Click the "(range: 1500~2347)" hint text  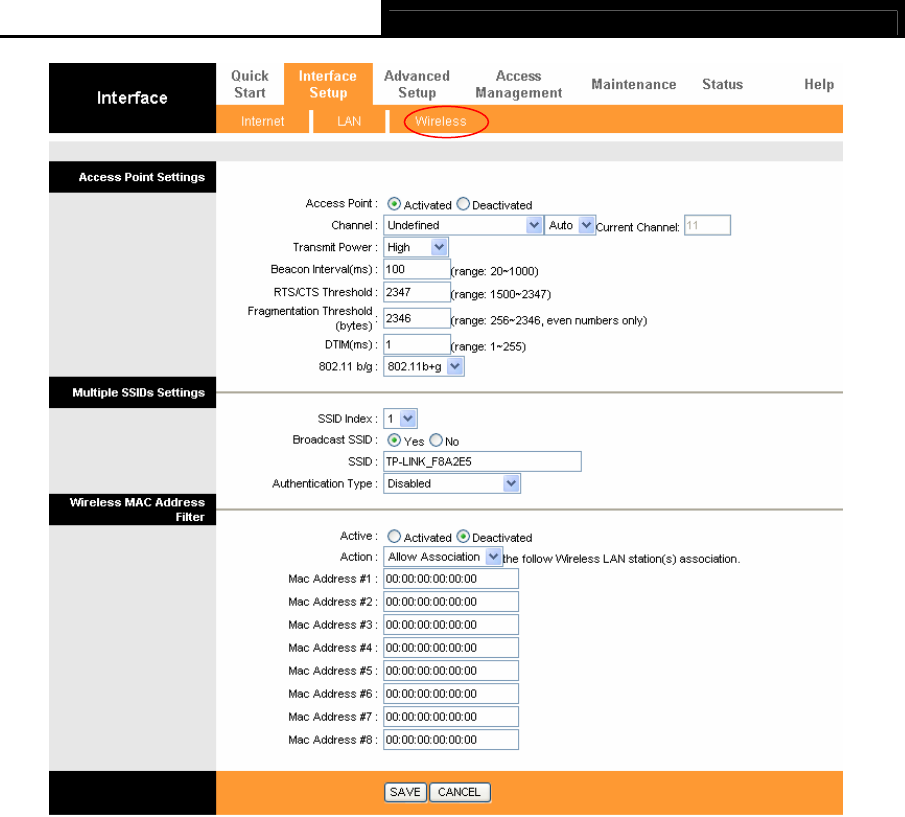point(501,294)
